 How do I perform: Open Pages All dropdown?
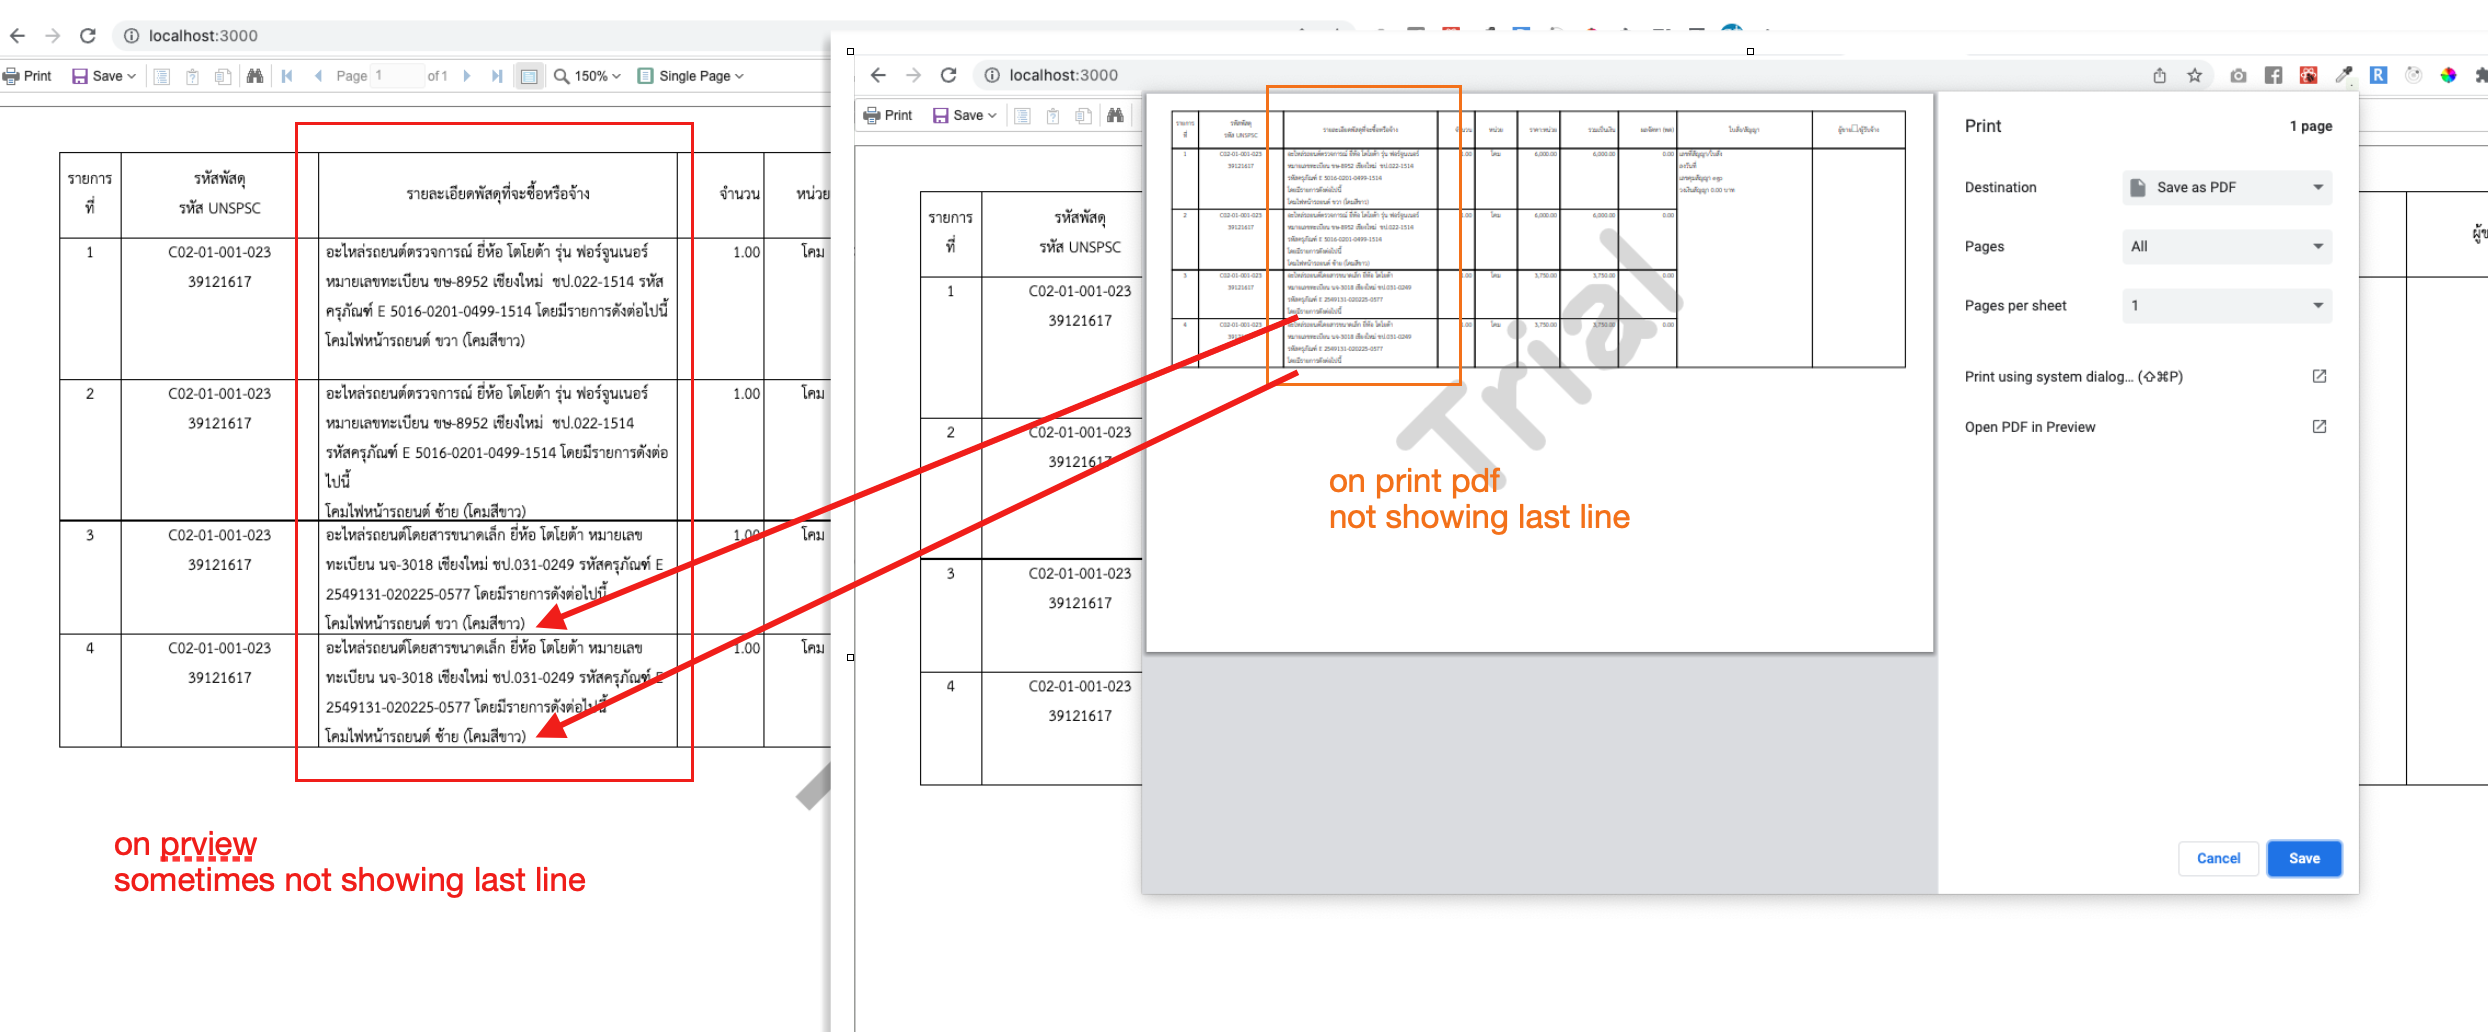tap(2227, 246)
